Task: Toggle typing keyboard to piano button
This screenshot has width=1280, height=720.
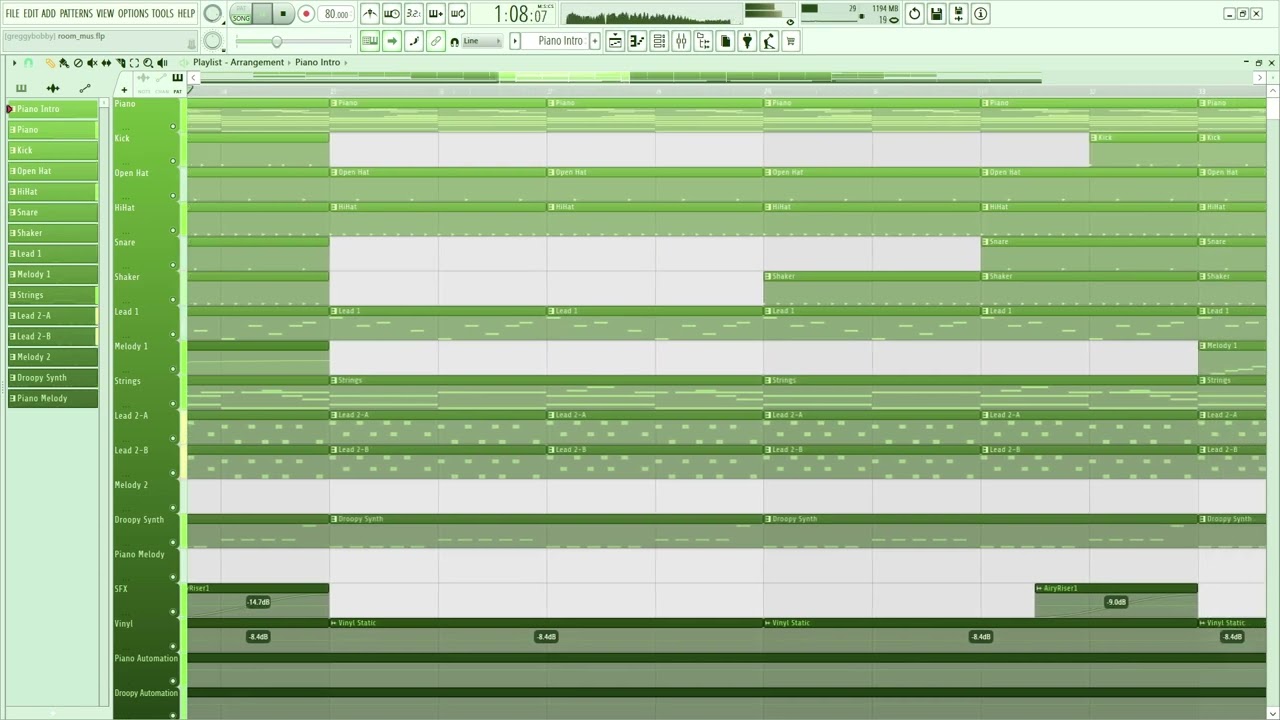Action: 370,41
